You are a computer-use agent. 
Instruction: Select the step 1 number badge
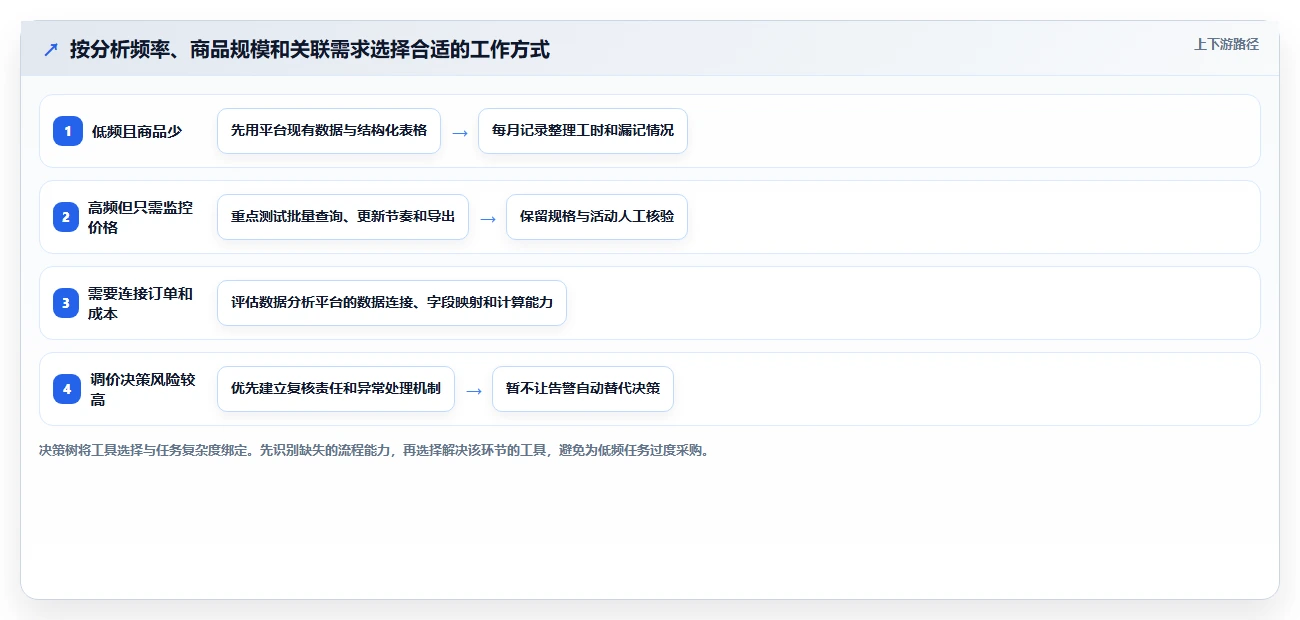[68, 131]
